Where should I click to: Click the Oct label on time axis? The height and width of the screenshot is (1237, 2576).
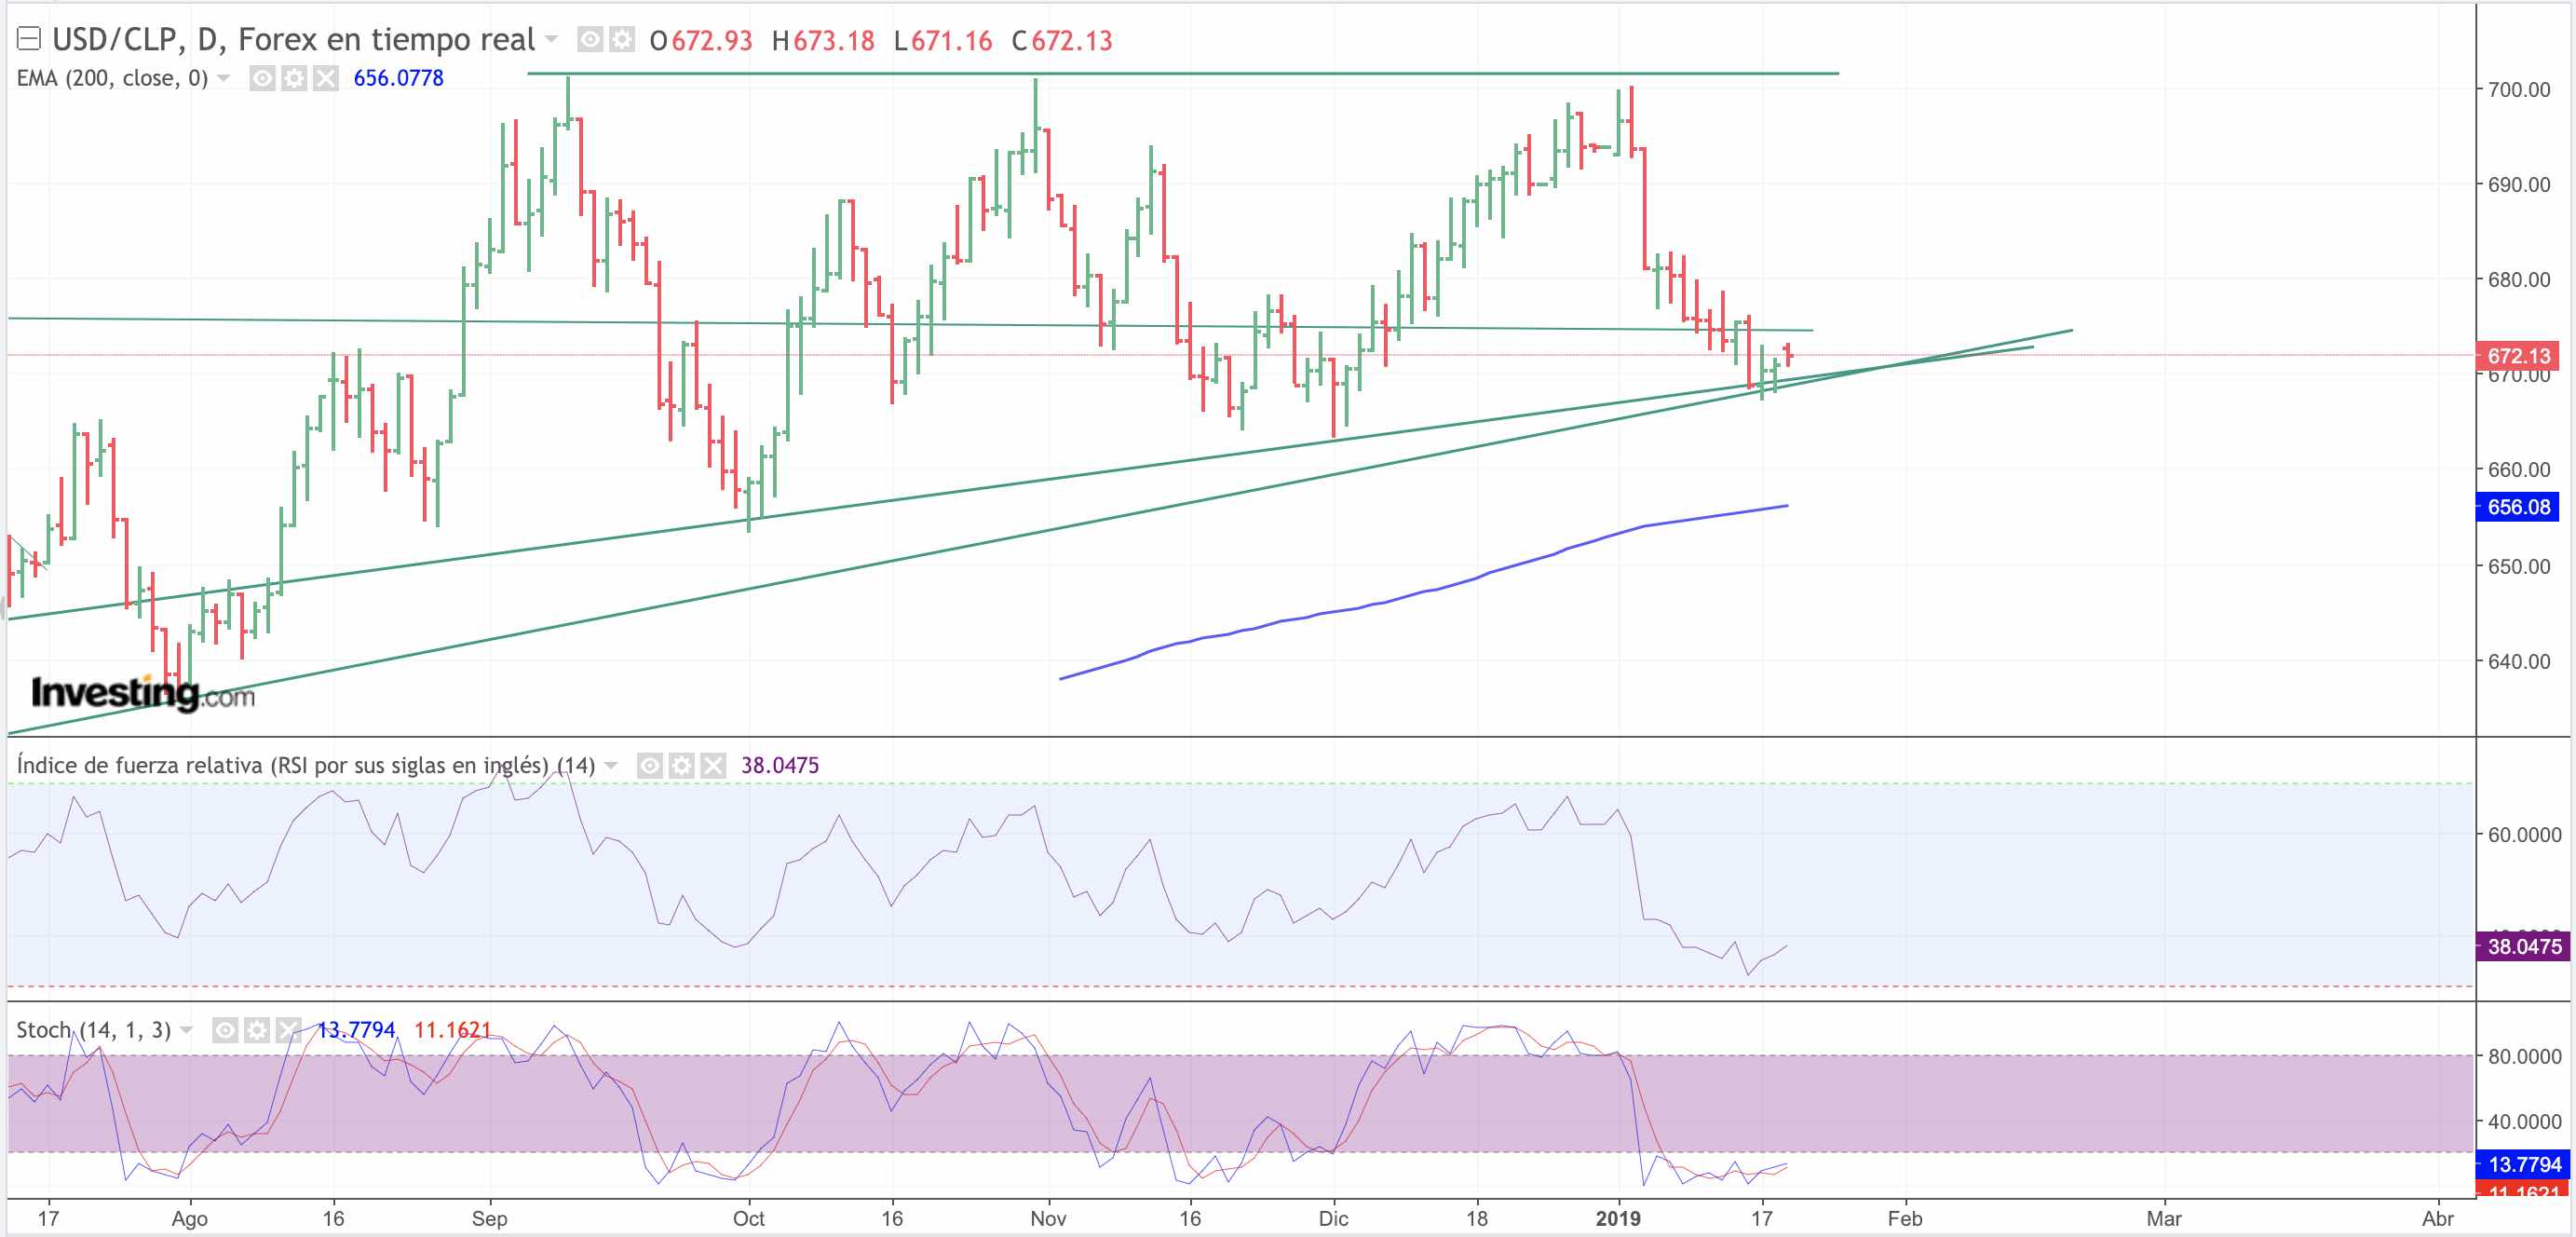[748, 1219]
